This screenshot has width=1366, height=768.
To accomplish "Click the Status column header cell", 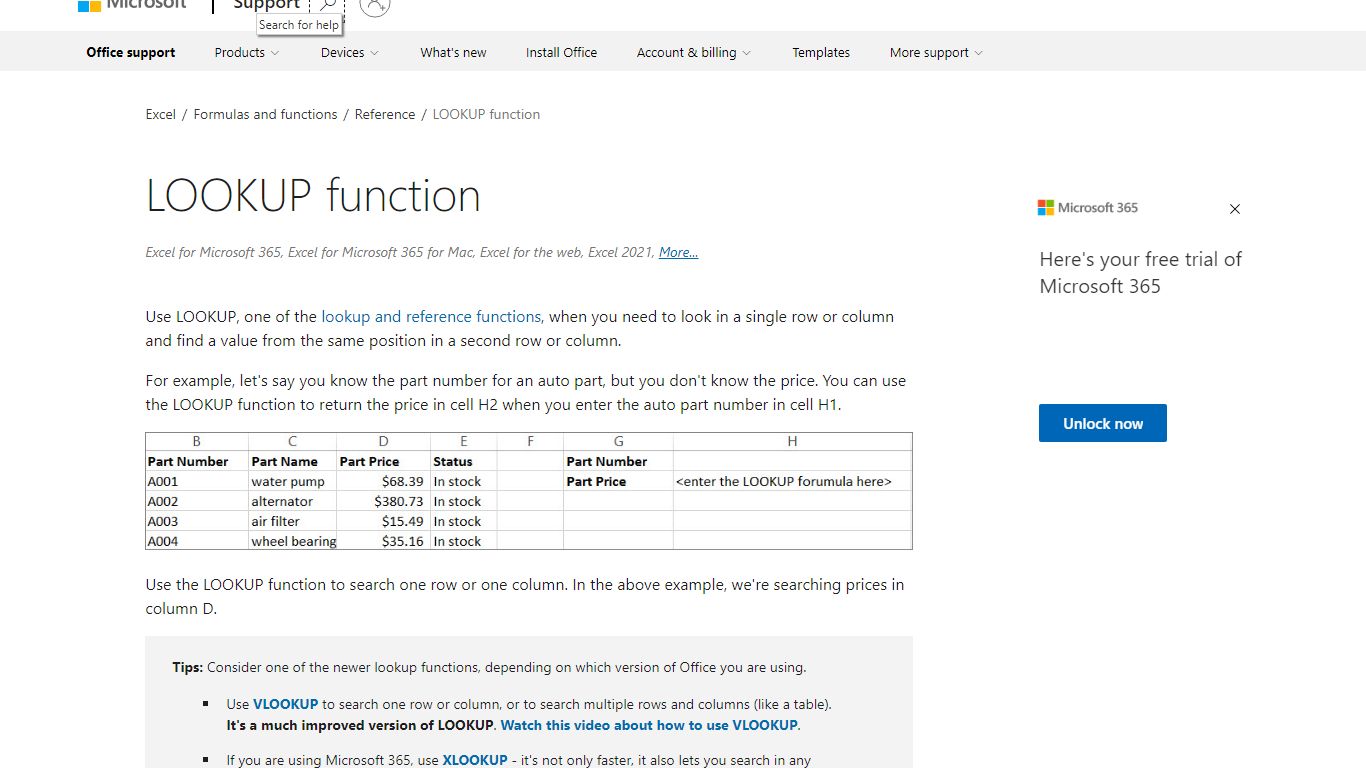I will click(464, 461).
